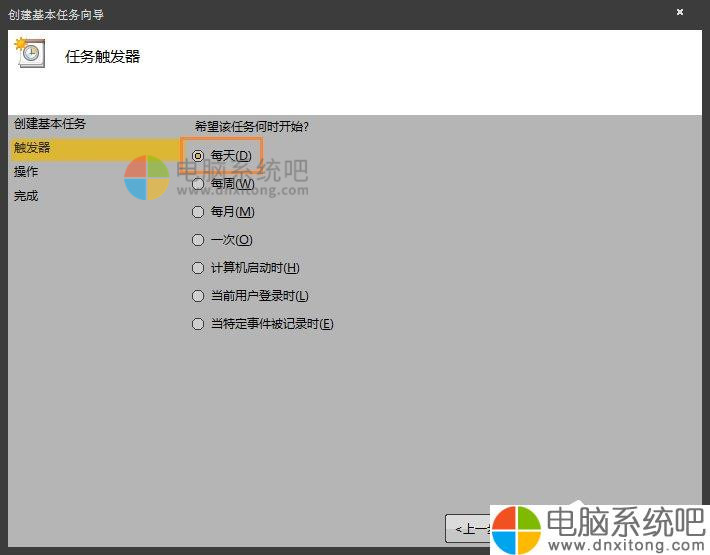The image size is (710, 555).
Task: Choose 当前用户登录时(L) as trigger
Action: [198, 296]
